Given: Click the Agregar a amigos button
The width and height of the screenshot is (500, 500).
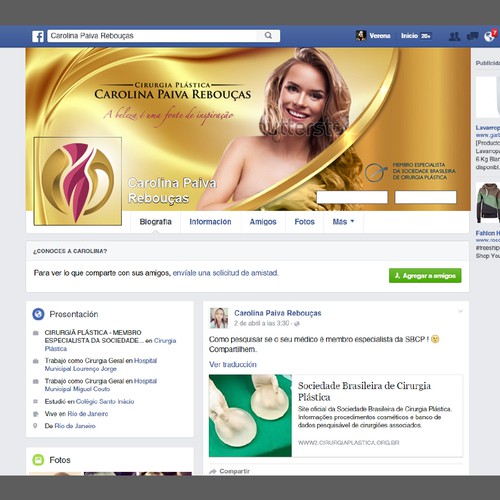Looking at the screenshot, I should click(425, 276).
